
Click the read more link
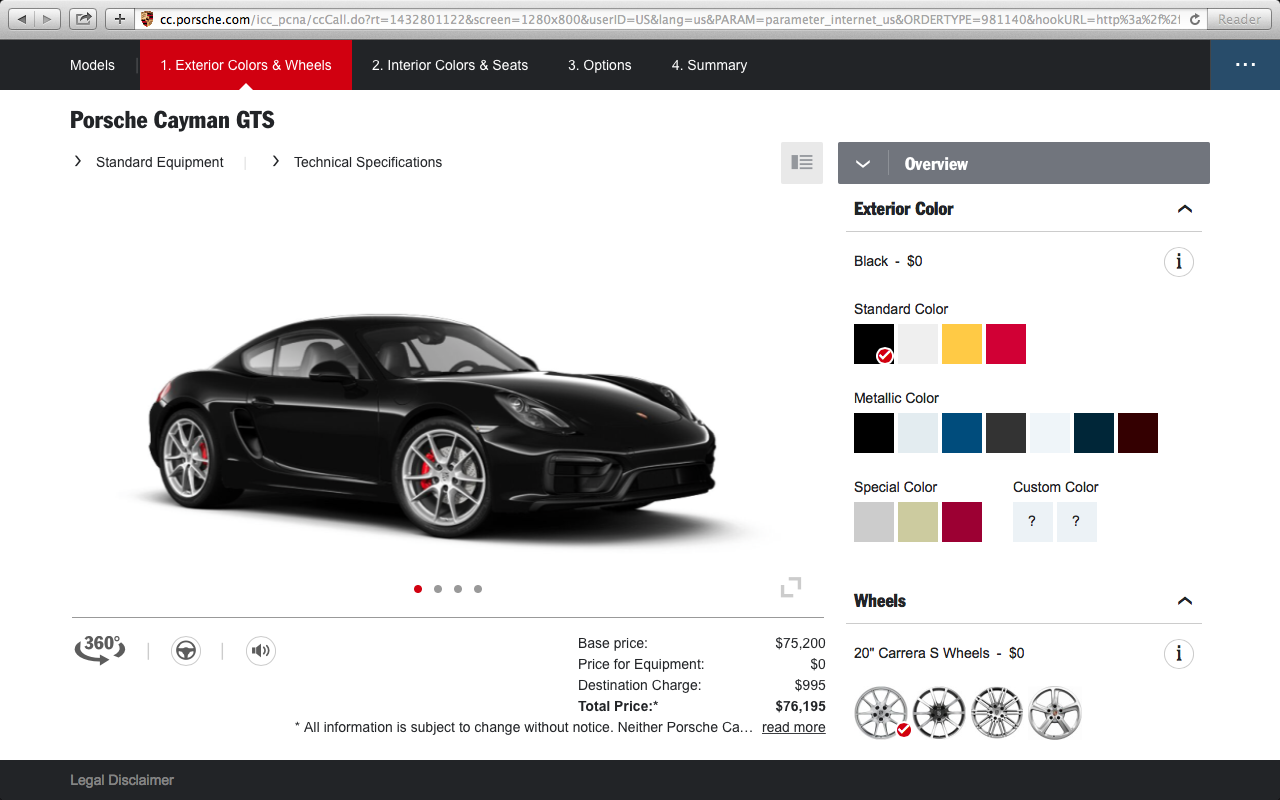(x=794, y=727)
